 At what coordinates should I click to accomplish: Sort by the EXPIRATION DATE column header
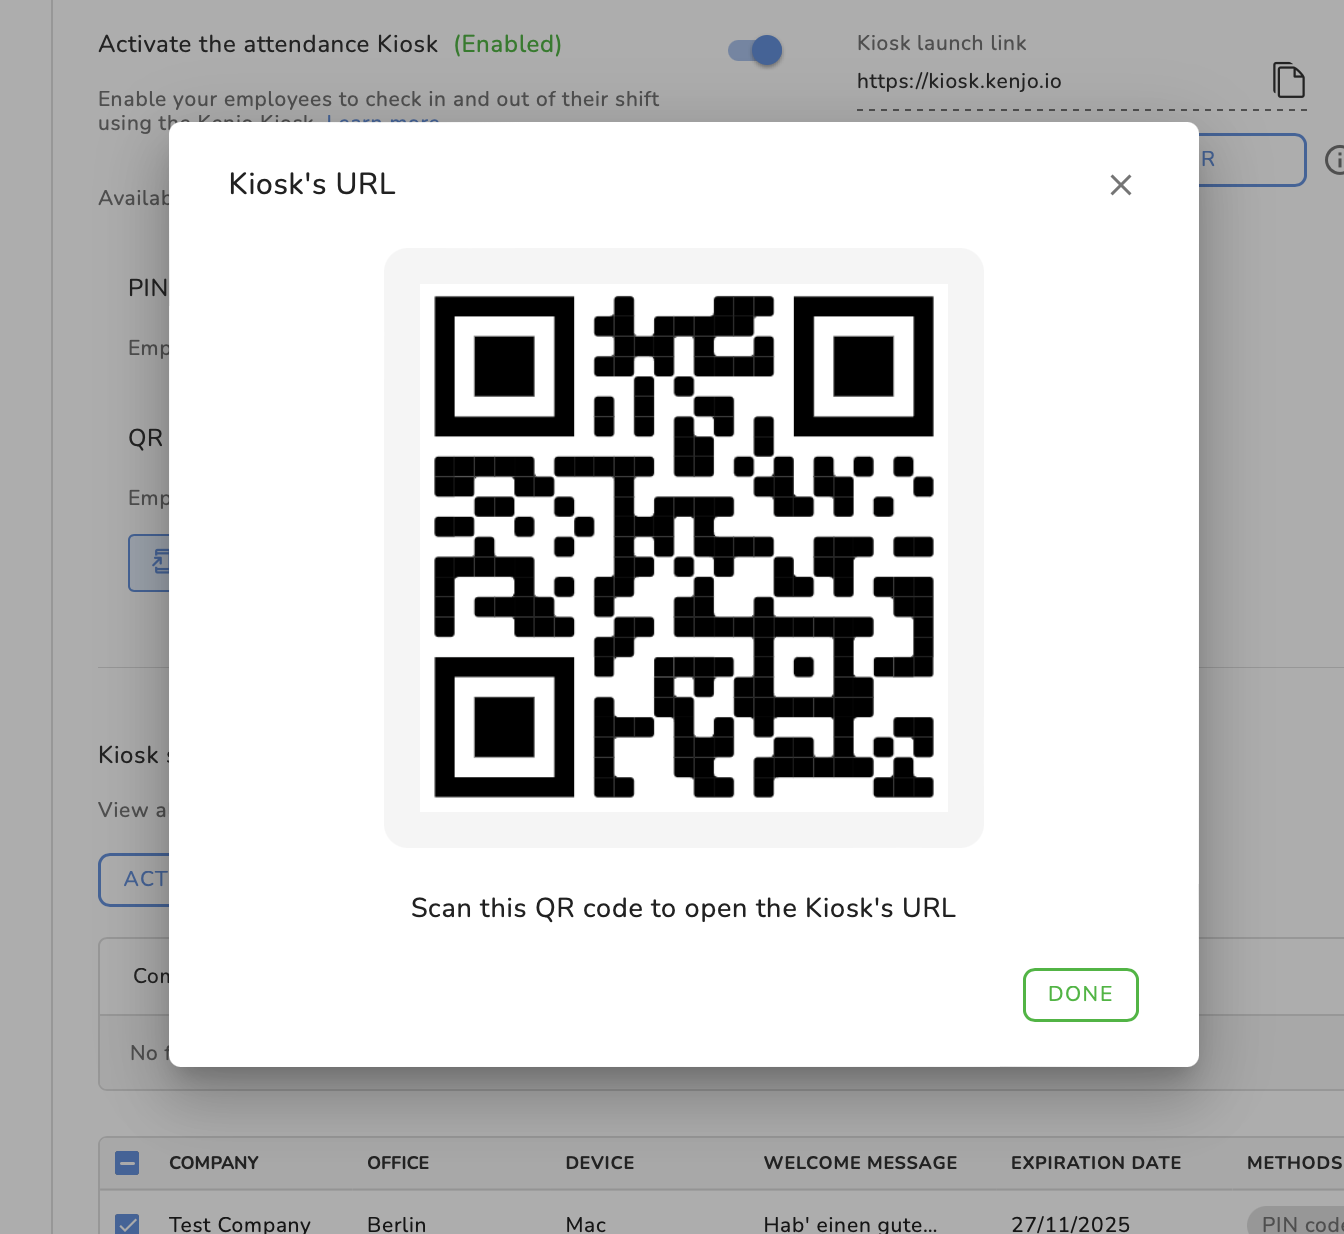pyautogui.click(x=1096, y=1163)
